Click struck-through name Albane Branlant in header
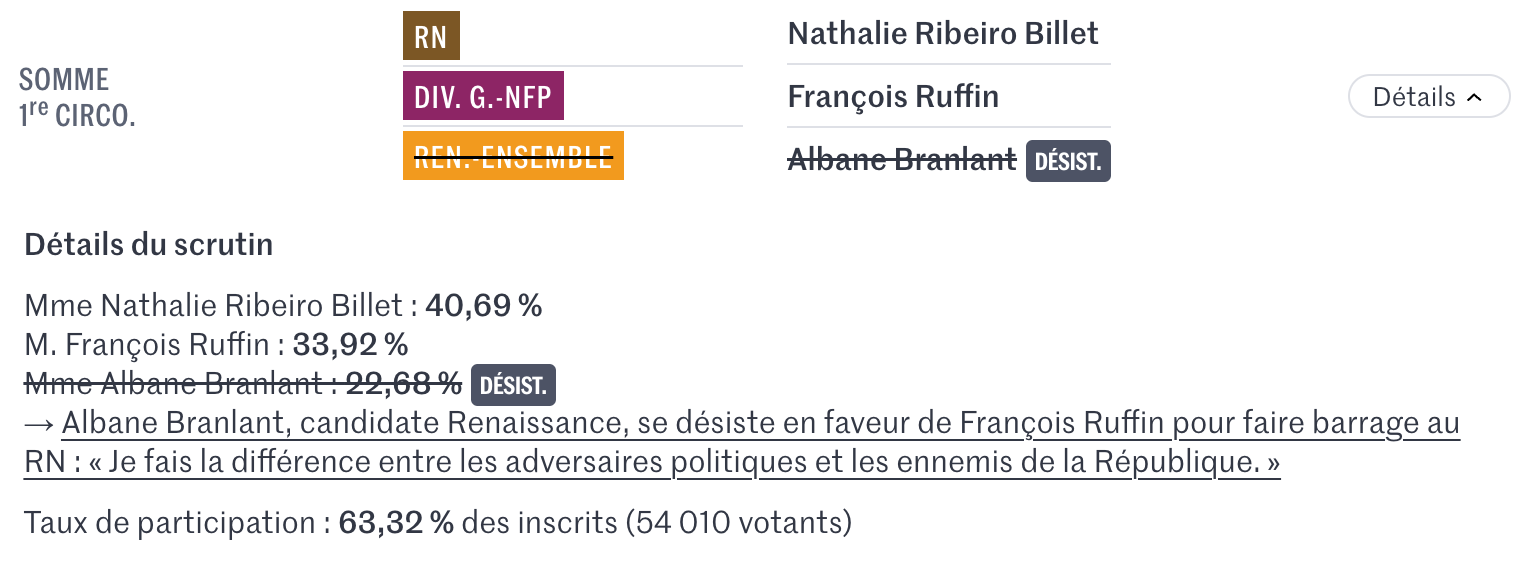1522x574 pixels. point(902,159)
